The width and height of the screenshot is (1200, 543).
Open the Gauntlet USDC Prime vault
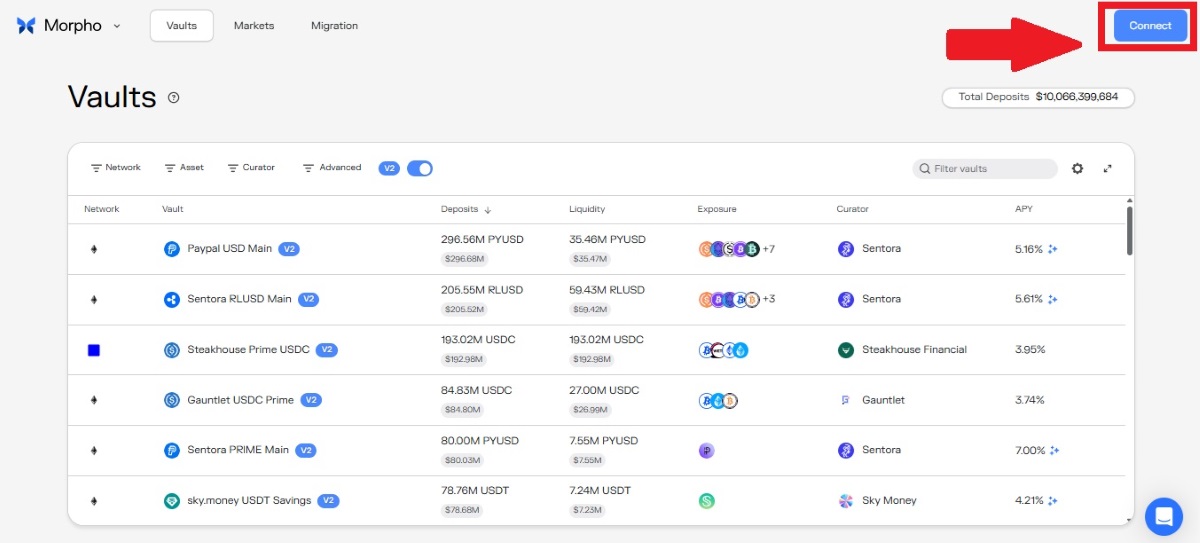tap(240, 400)
